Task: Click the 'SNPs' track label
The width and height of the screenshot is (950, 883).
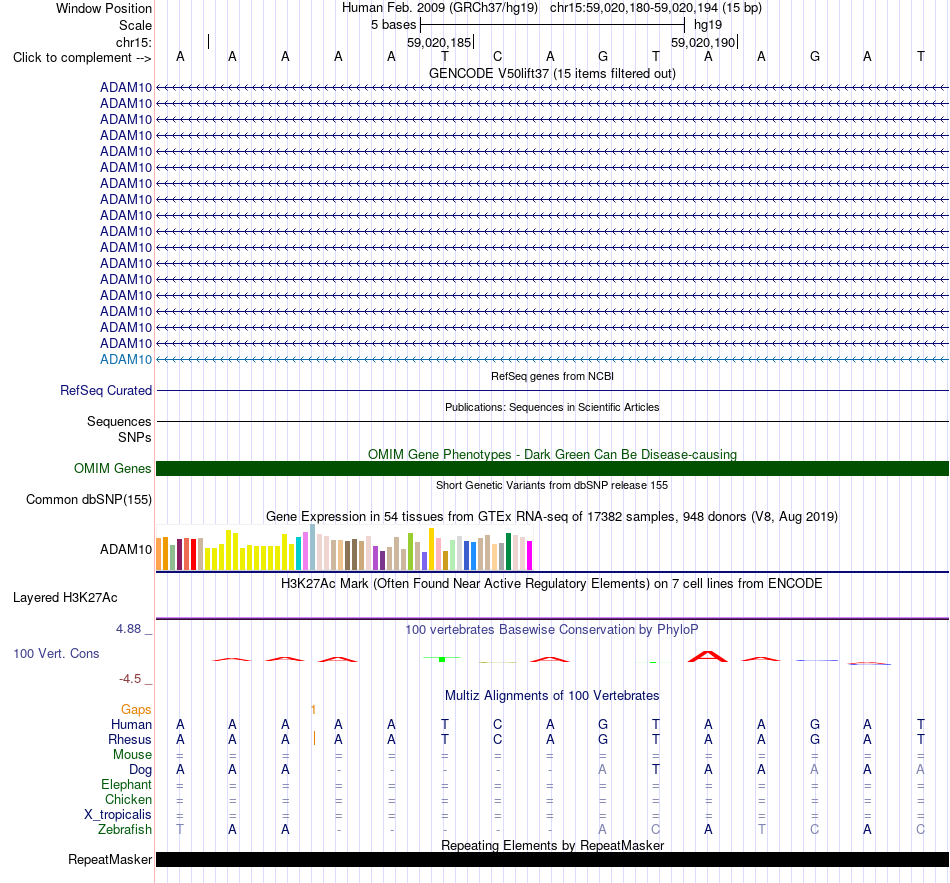Action: (135, 437)
